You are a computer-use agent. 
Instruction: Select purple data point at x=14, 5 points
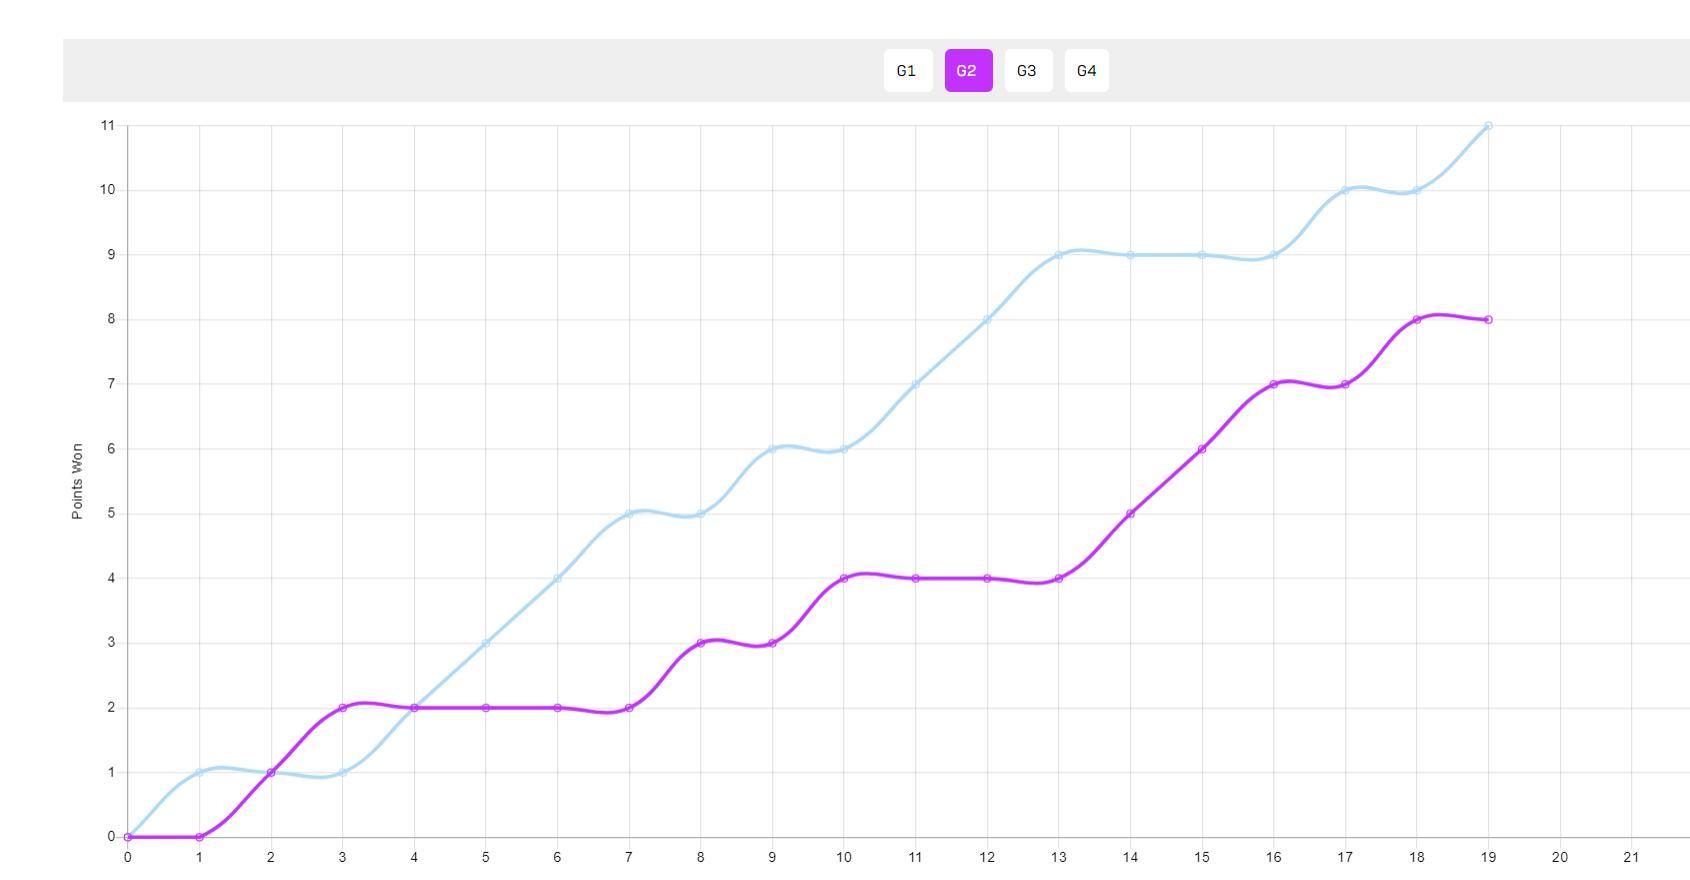(x=1130, y=514)
